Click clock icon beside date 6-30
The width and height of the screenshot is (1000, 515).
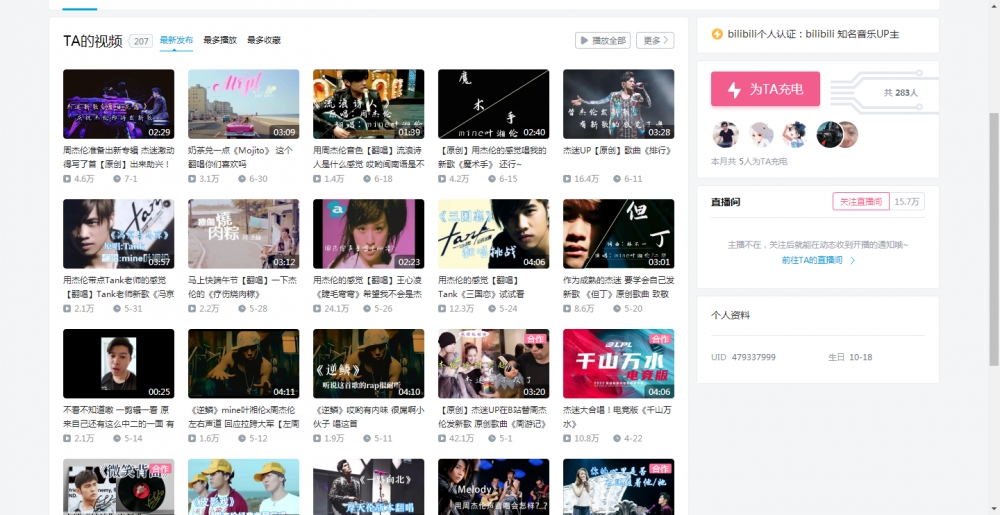point(242,179)
